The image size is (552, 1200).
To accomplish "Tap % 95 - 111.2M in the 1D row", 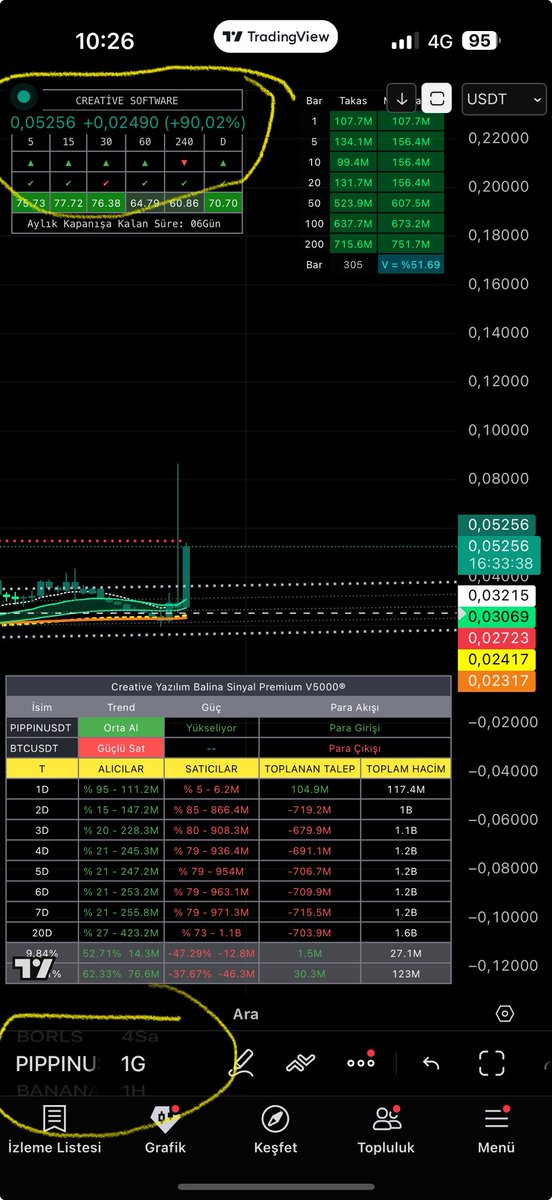I will click(120, 789).
